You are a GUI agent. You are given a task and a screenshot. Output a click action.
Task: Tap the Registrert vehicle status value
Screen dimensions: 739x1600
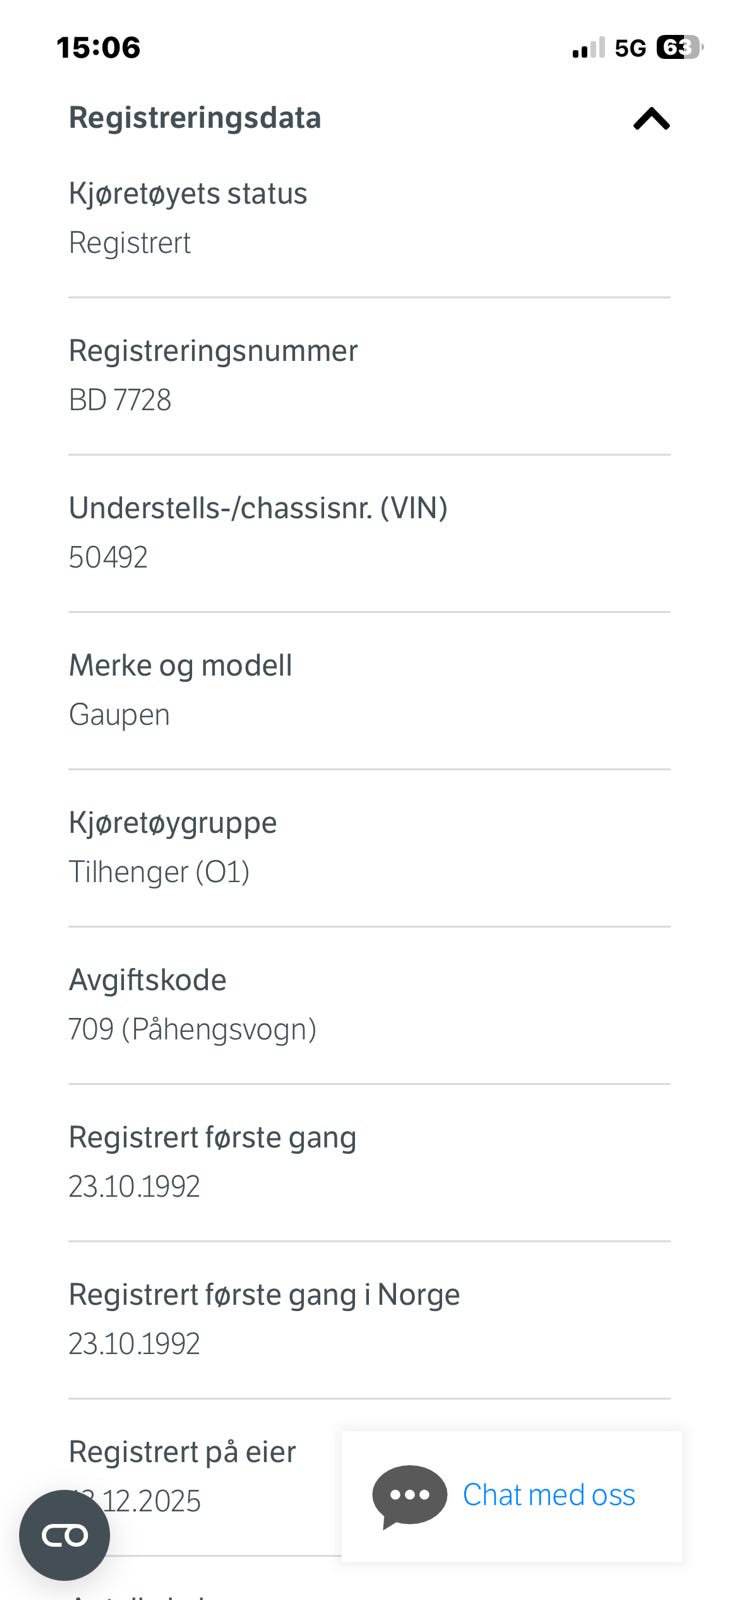click(x=129, y=243)
